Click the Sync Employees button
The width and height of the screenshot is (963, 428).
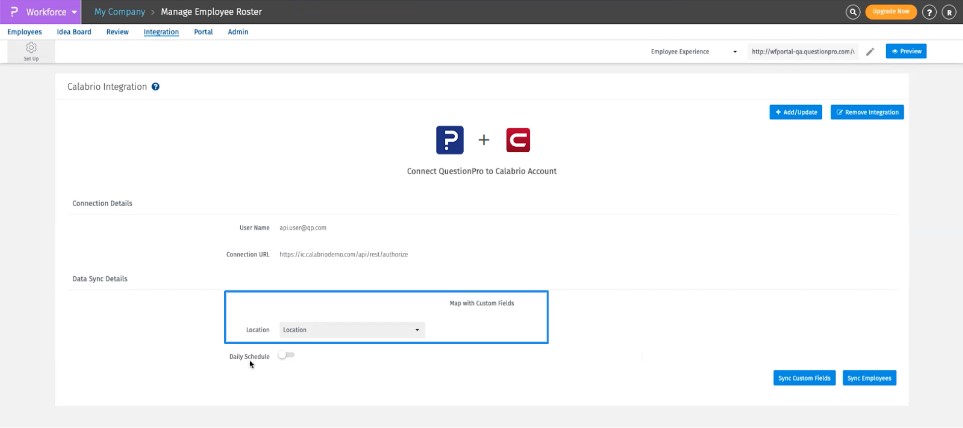coord(869,378)
